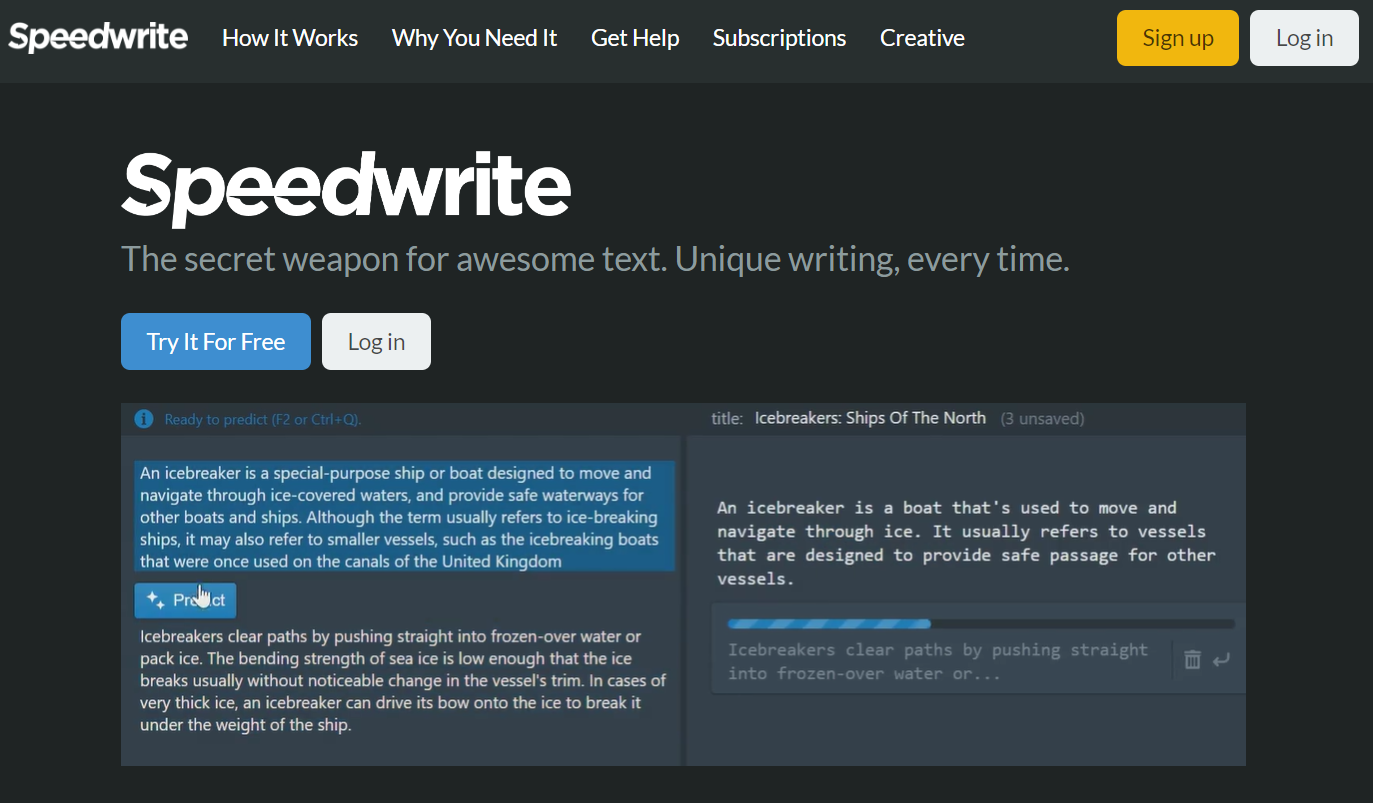
Task: Open the Get Help menu item
Action: pyautogui.click(x=635, y=38)
